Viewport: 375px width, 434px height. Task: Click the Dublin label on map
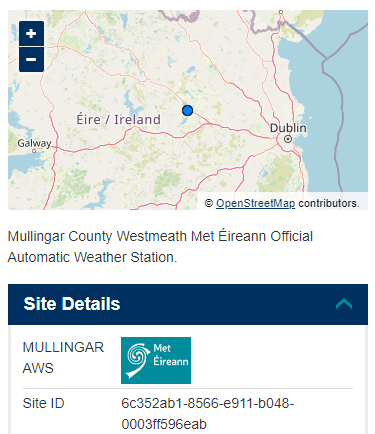(288, 128)
